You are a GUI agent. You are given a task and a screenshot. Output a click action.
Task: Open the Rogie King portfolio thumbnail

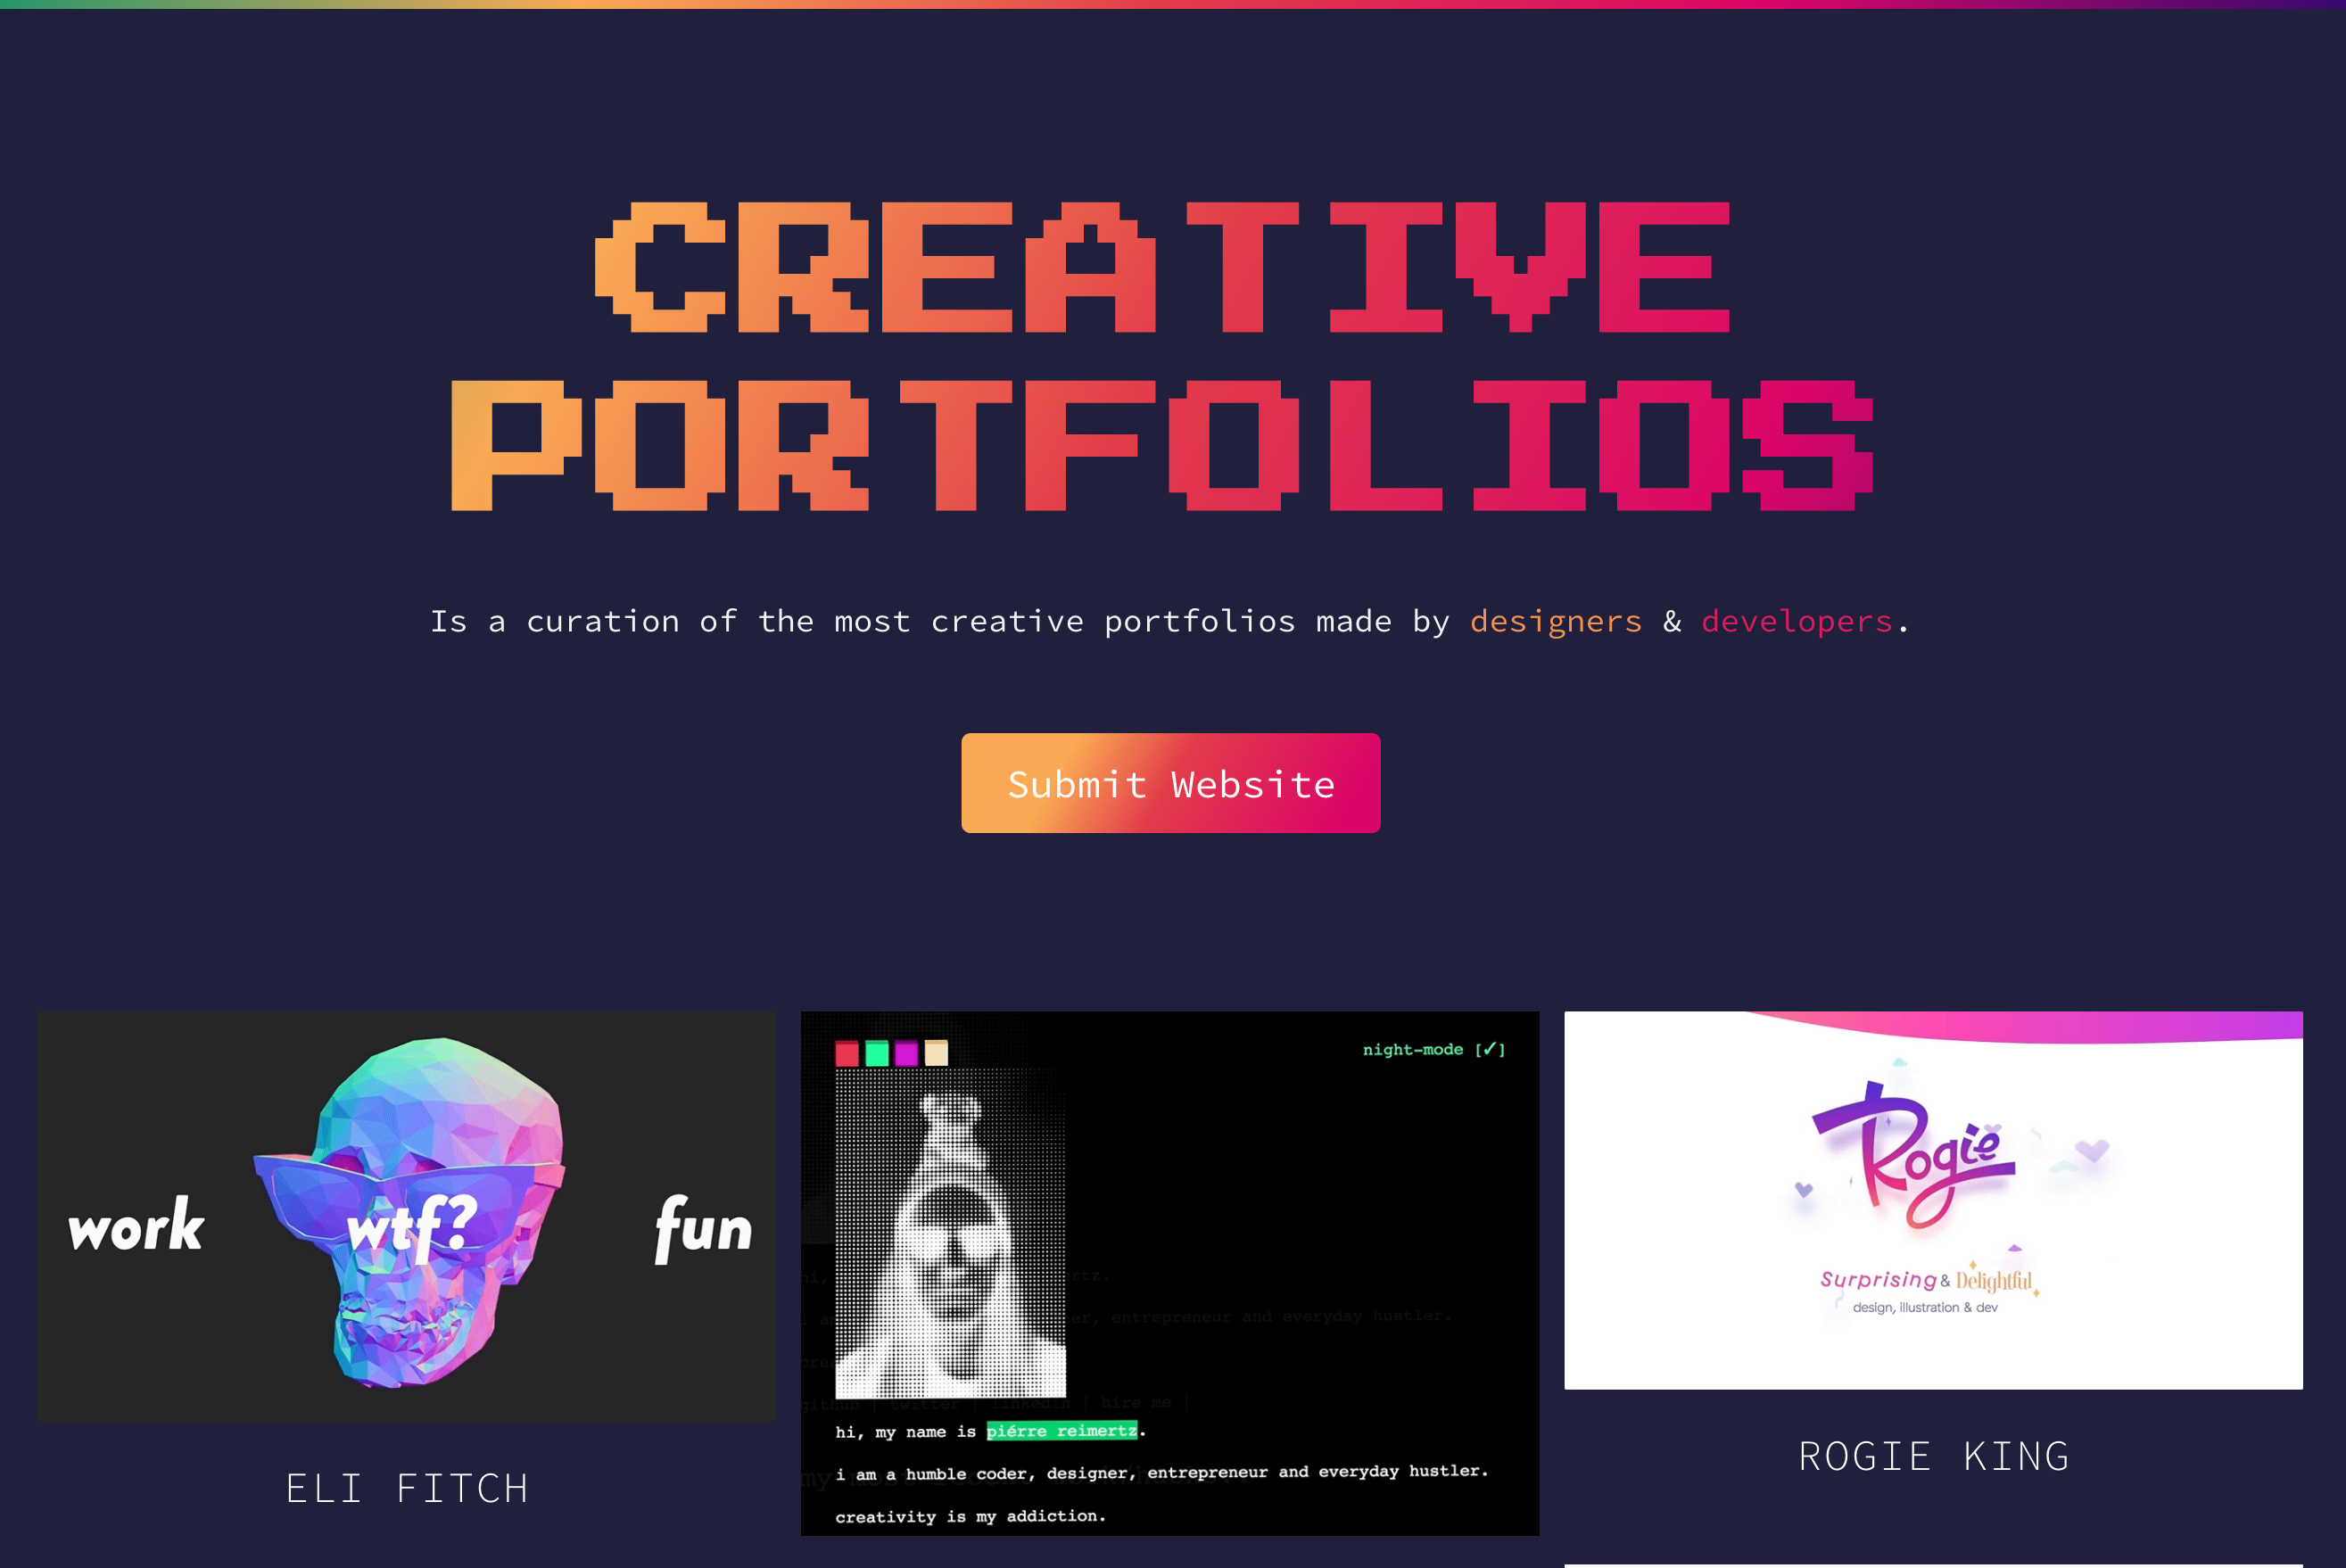1933,1199
